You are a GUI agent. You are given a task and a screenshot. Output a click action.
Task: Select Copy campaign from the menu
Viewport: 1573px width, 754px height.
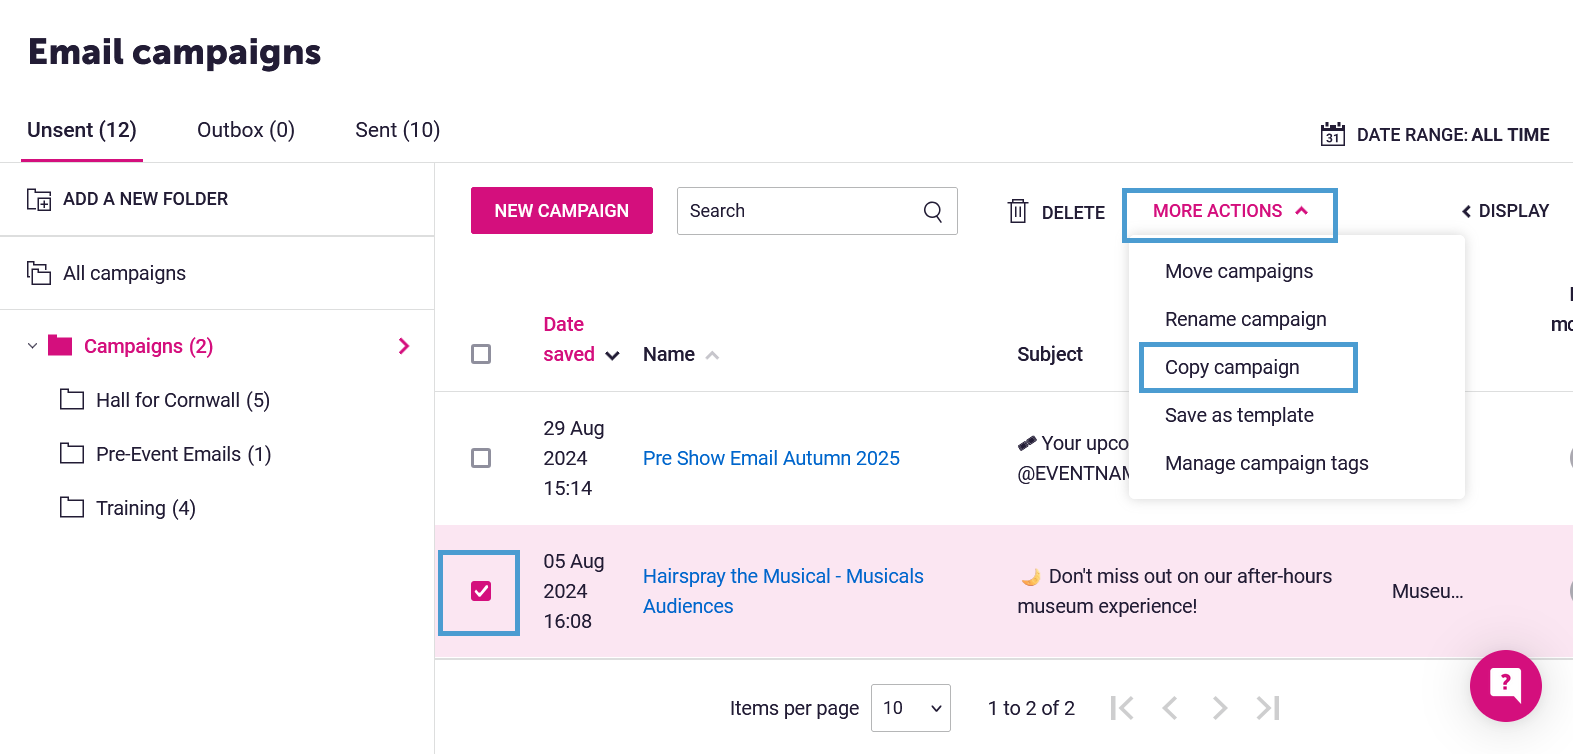1232,367
